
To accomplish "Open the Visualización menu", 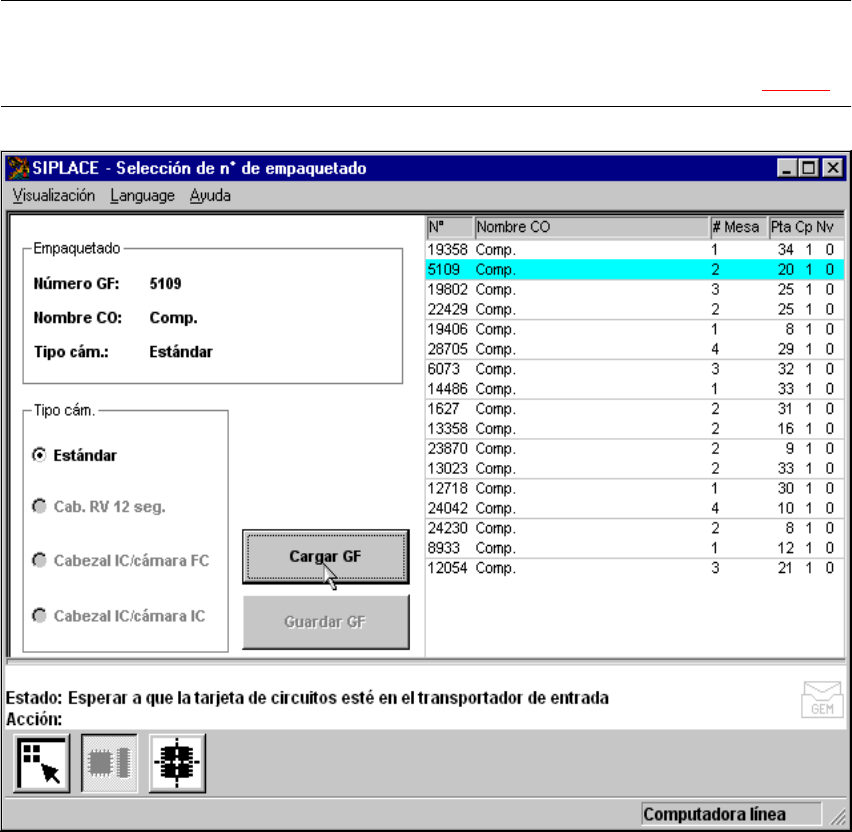I will pos(54,196).
